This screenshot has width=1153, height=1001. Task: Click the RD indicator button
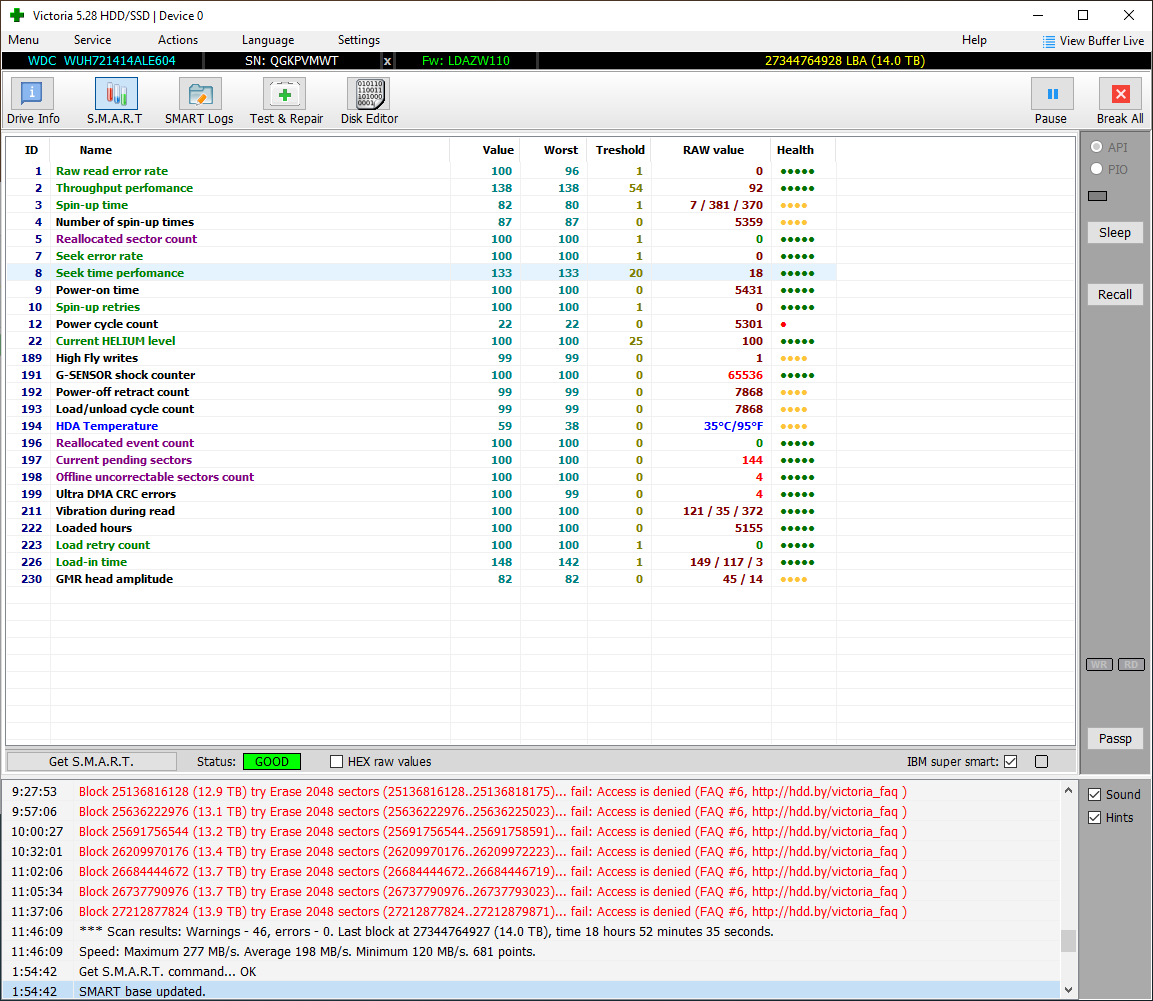(x=1131, y=664)
